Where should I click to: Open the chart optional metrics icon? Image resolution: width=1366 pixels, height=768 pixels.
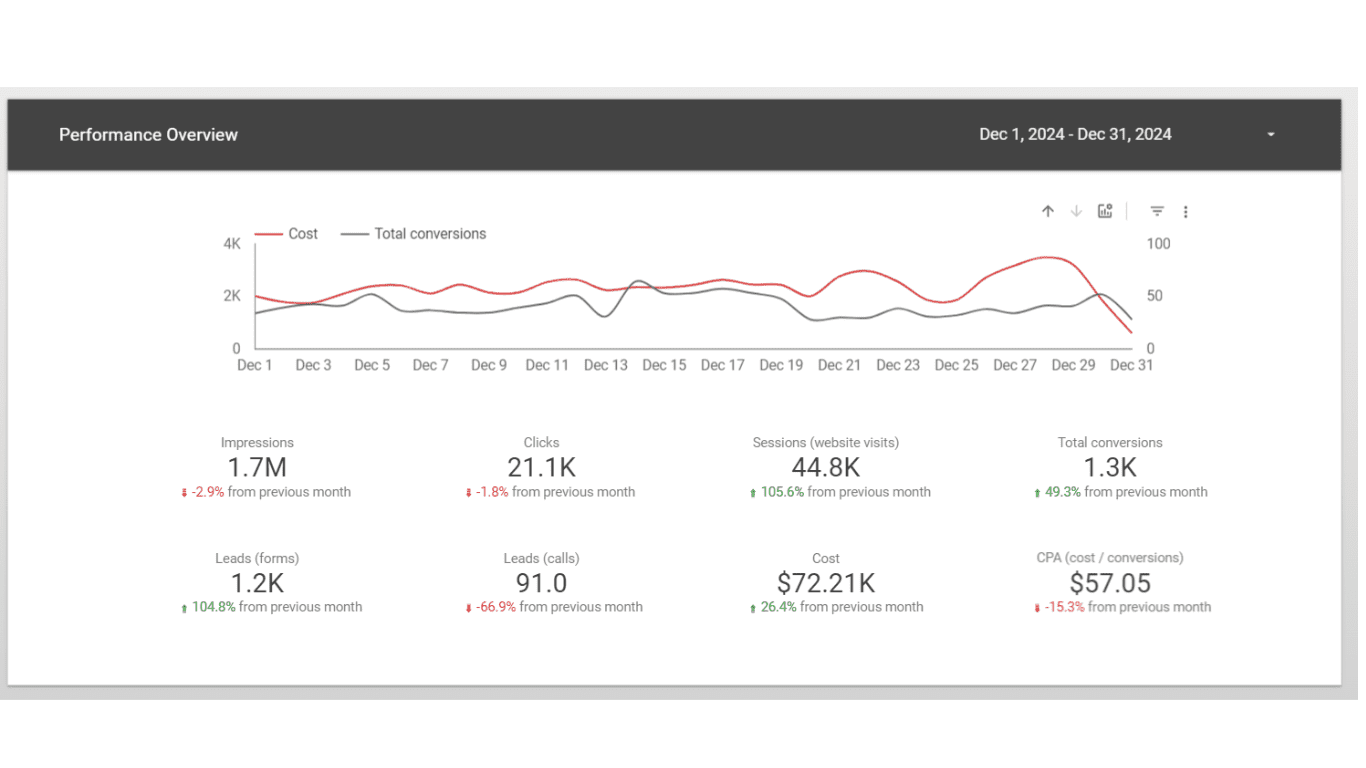(1105, 211)
